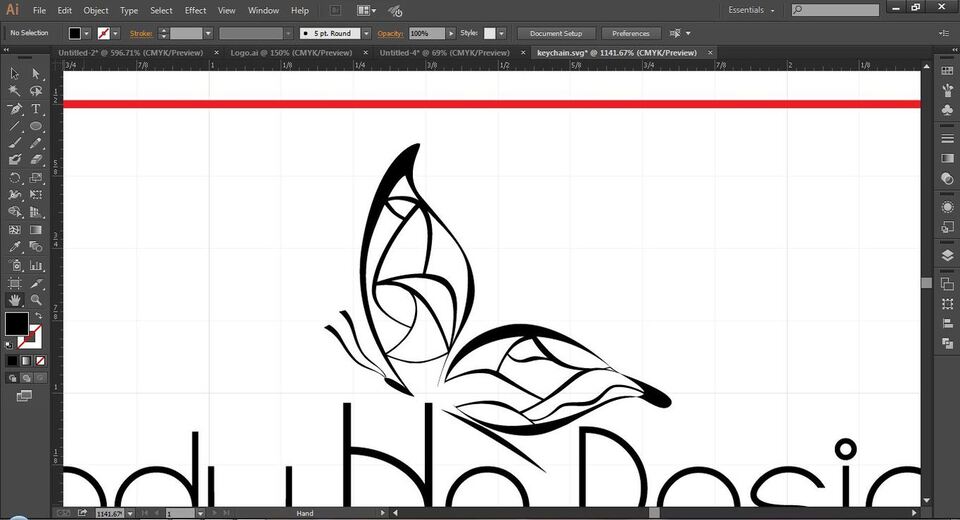Open the graphic Style dropdown

[x=501, y=34]
